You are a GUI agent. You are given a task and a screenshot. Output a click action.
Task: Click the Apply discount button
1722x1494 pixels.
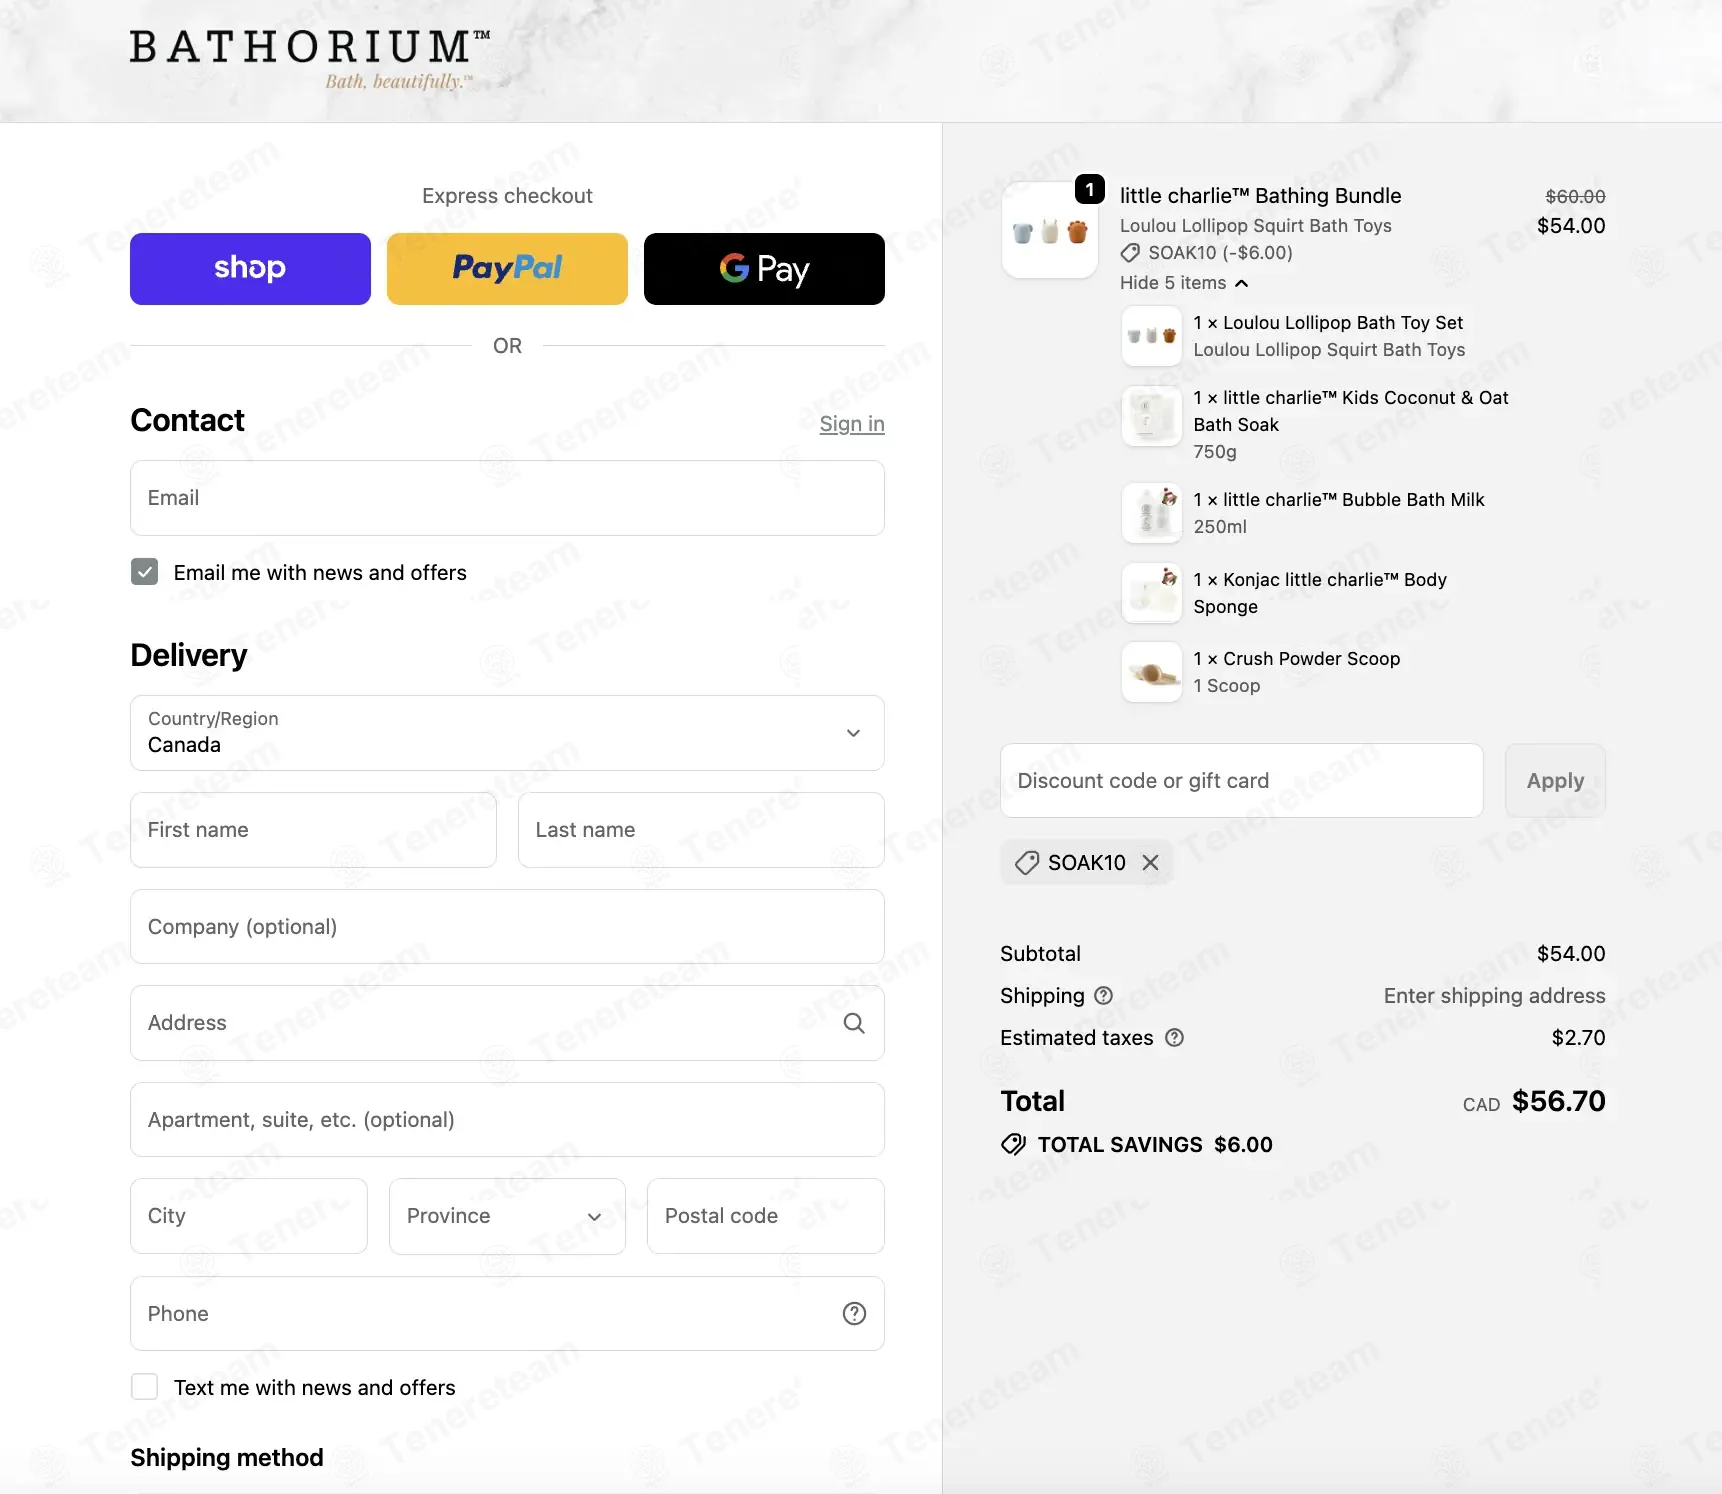[x=1555, y=781]
